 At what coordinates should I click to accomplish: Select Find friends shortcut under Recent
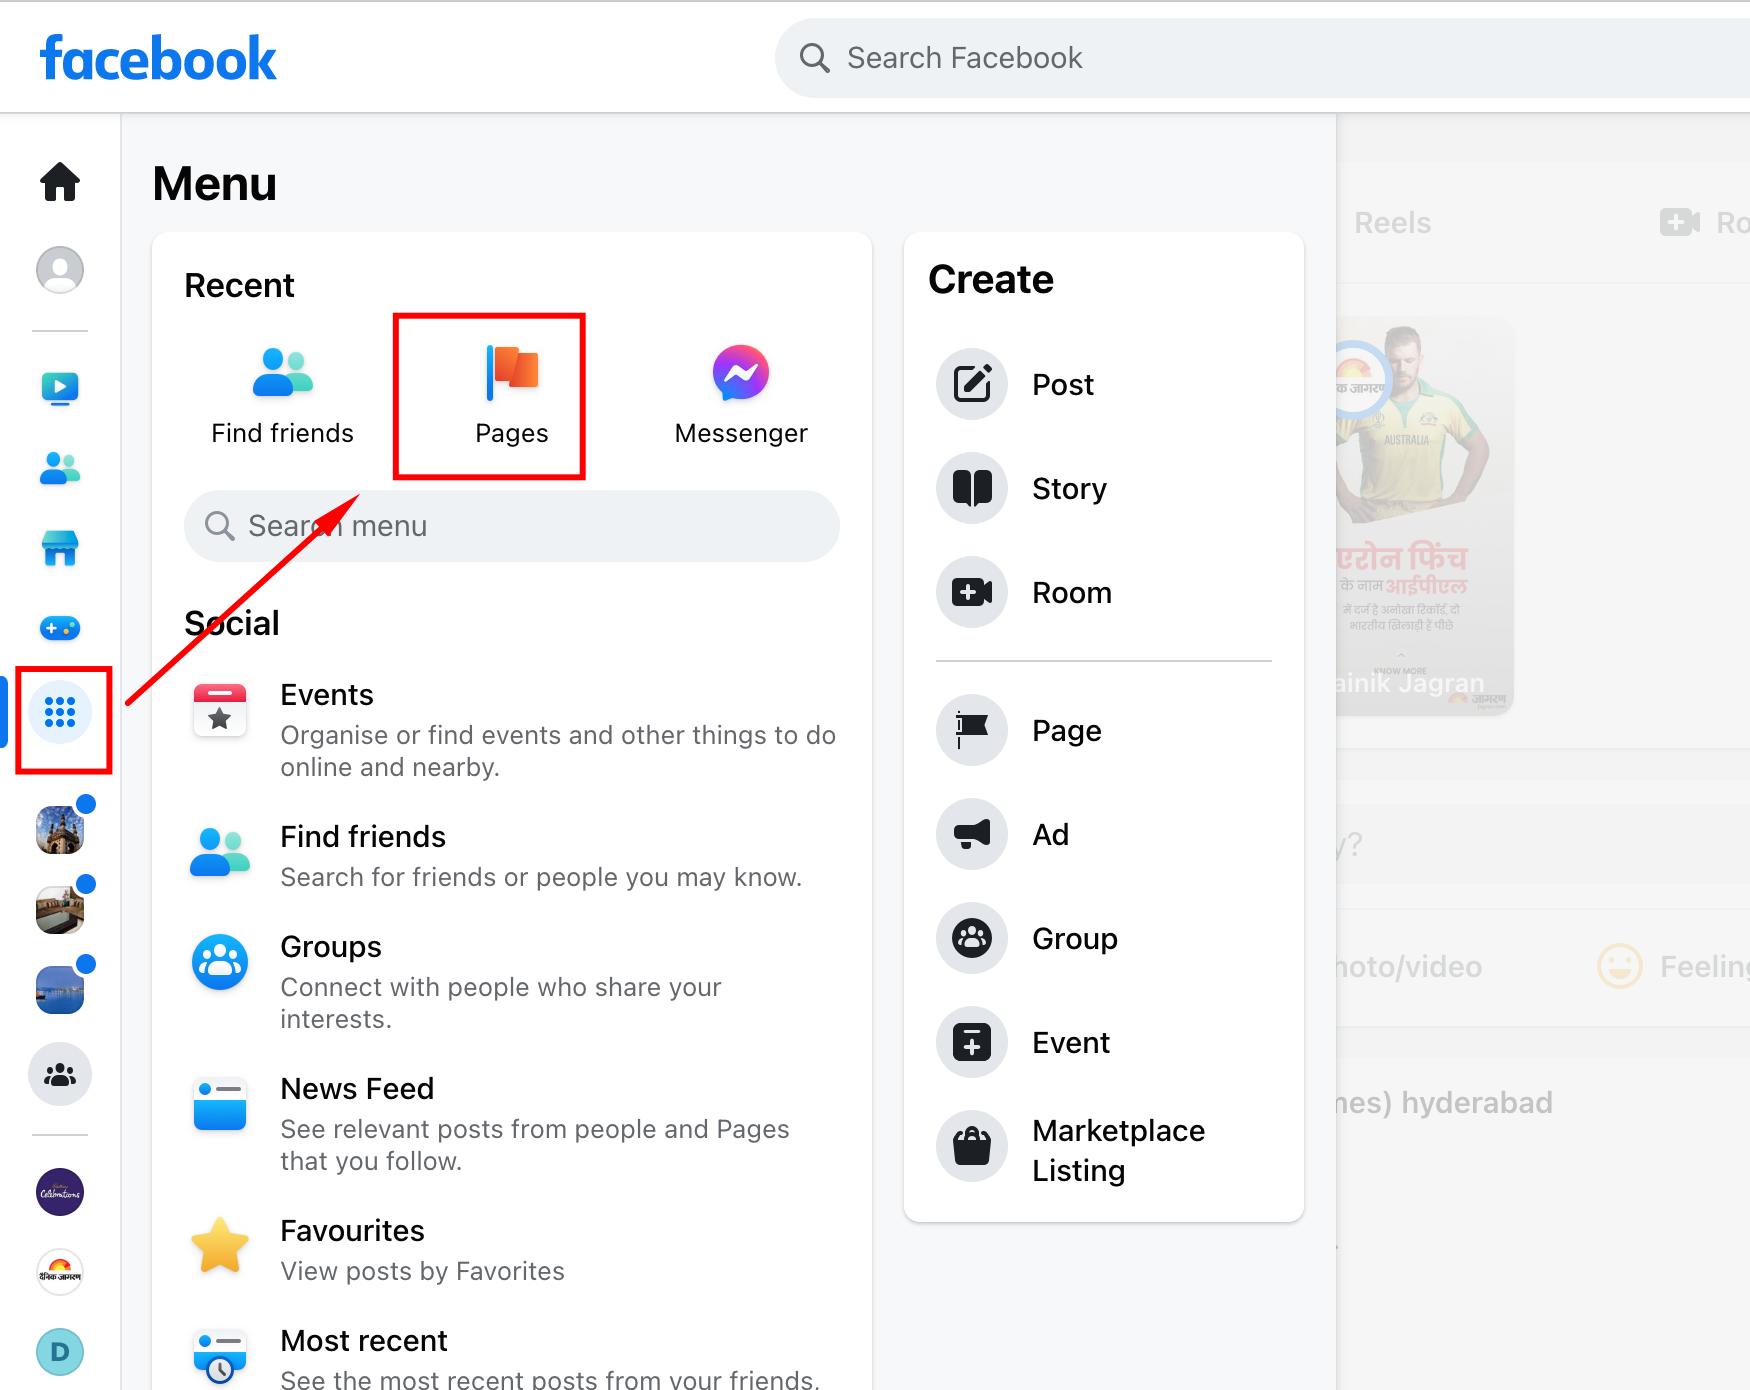coord(283,396)
